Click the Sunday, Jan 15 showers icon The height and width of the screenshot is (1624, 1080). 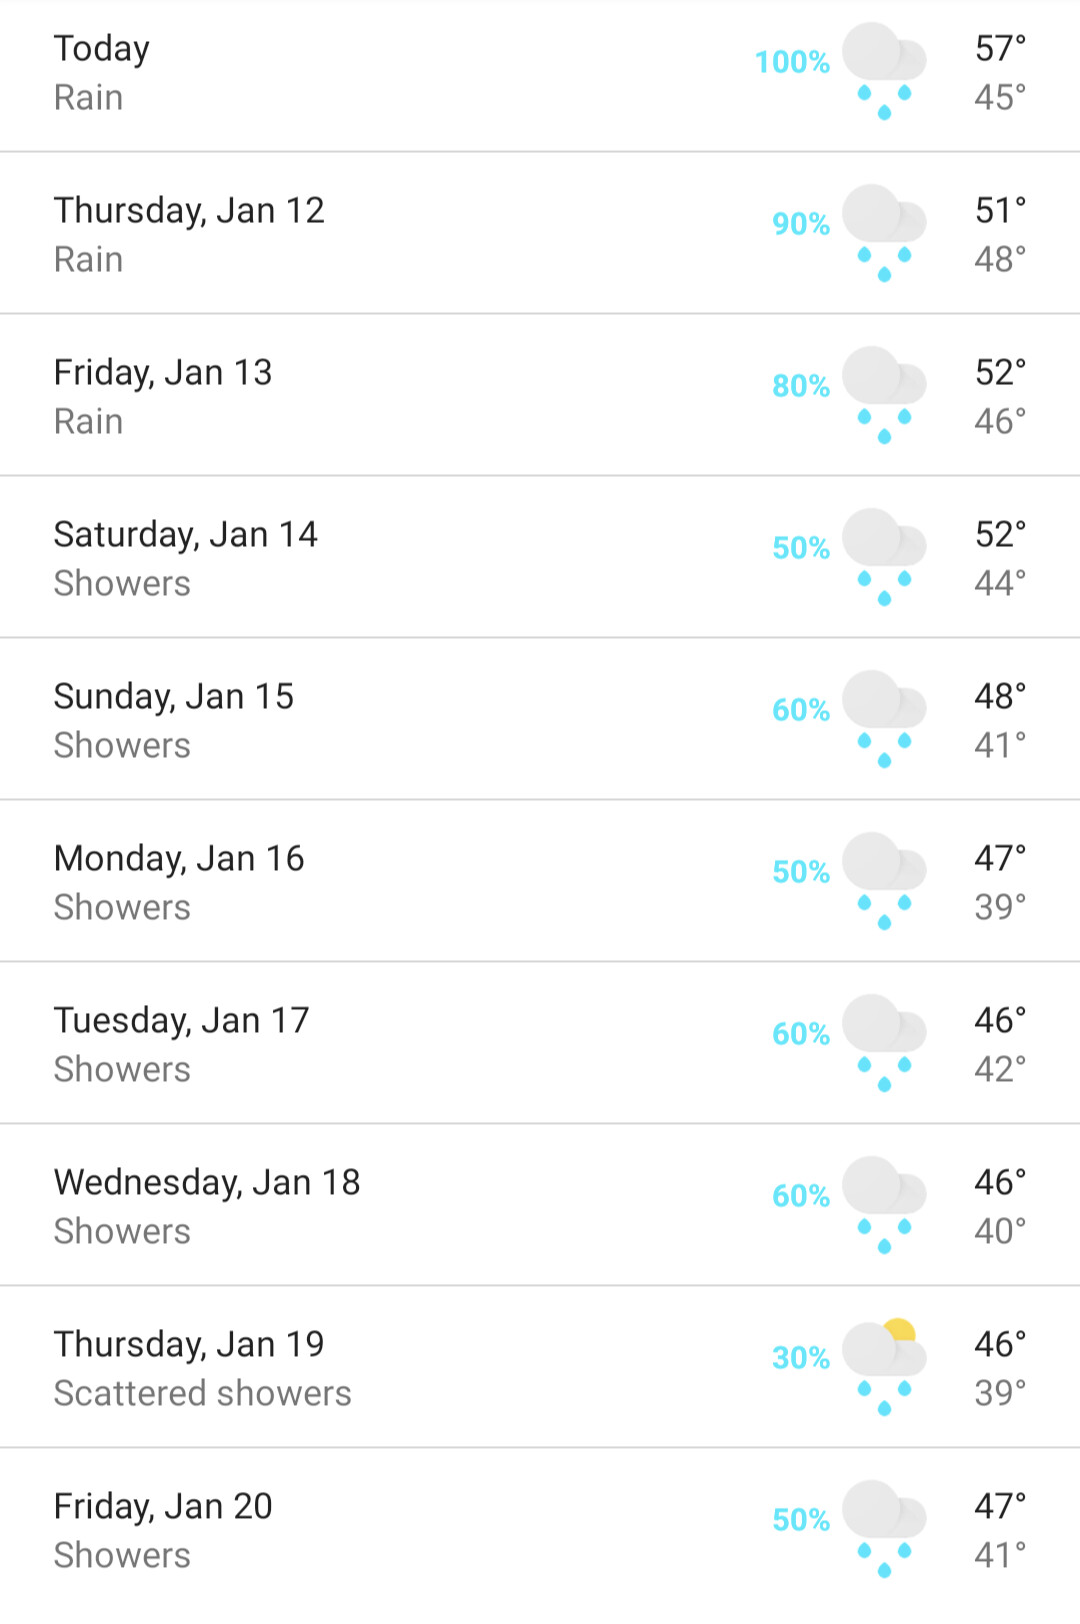tap(884, 719)
